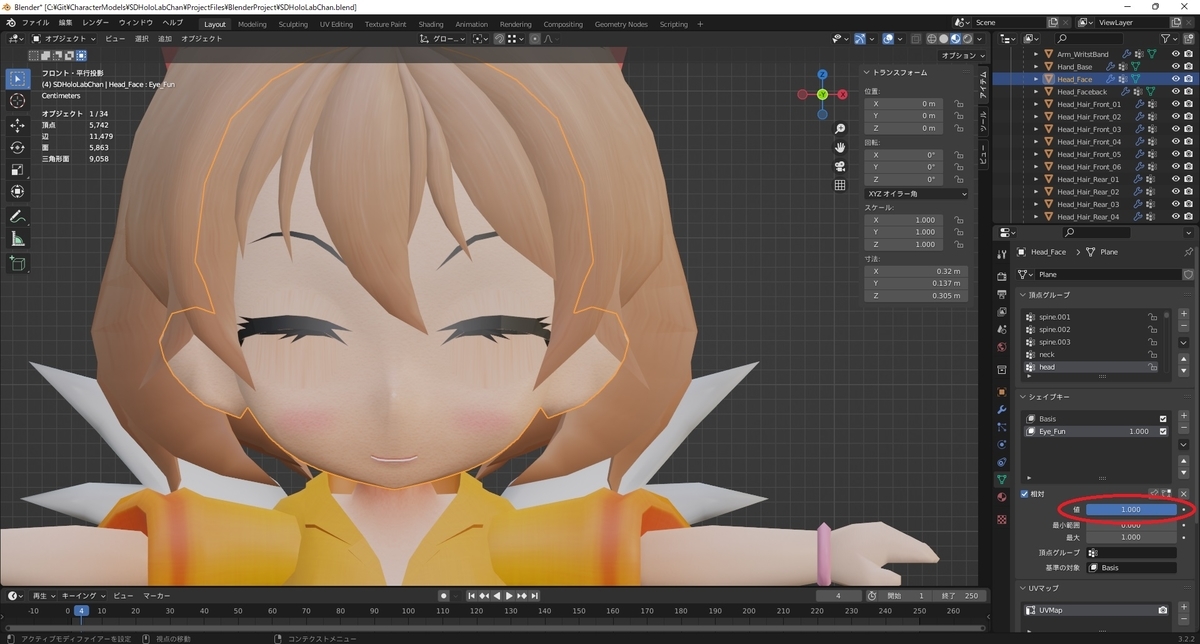Uncheck the 相対 relative checkbox
Viewport: 1200px width, 644px height.
1024,494
